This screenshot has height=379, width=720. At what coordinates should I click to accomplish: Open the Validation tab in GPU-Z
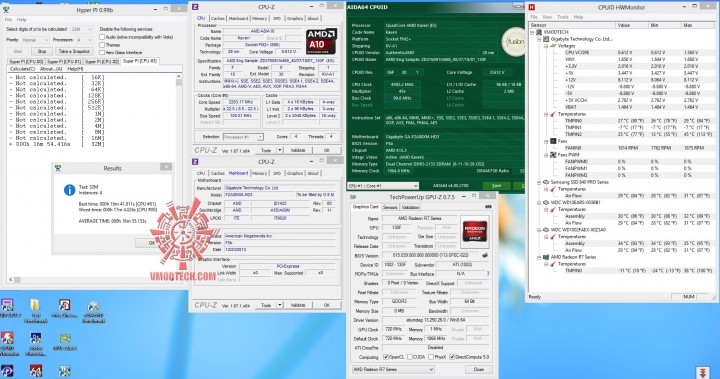(x=411, y=207)
